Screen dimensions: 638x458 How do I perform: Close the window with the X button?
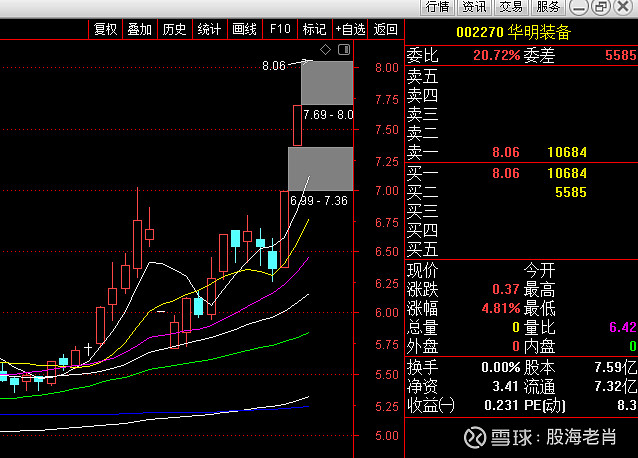pyautogui.click(x=623, y=7)
